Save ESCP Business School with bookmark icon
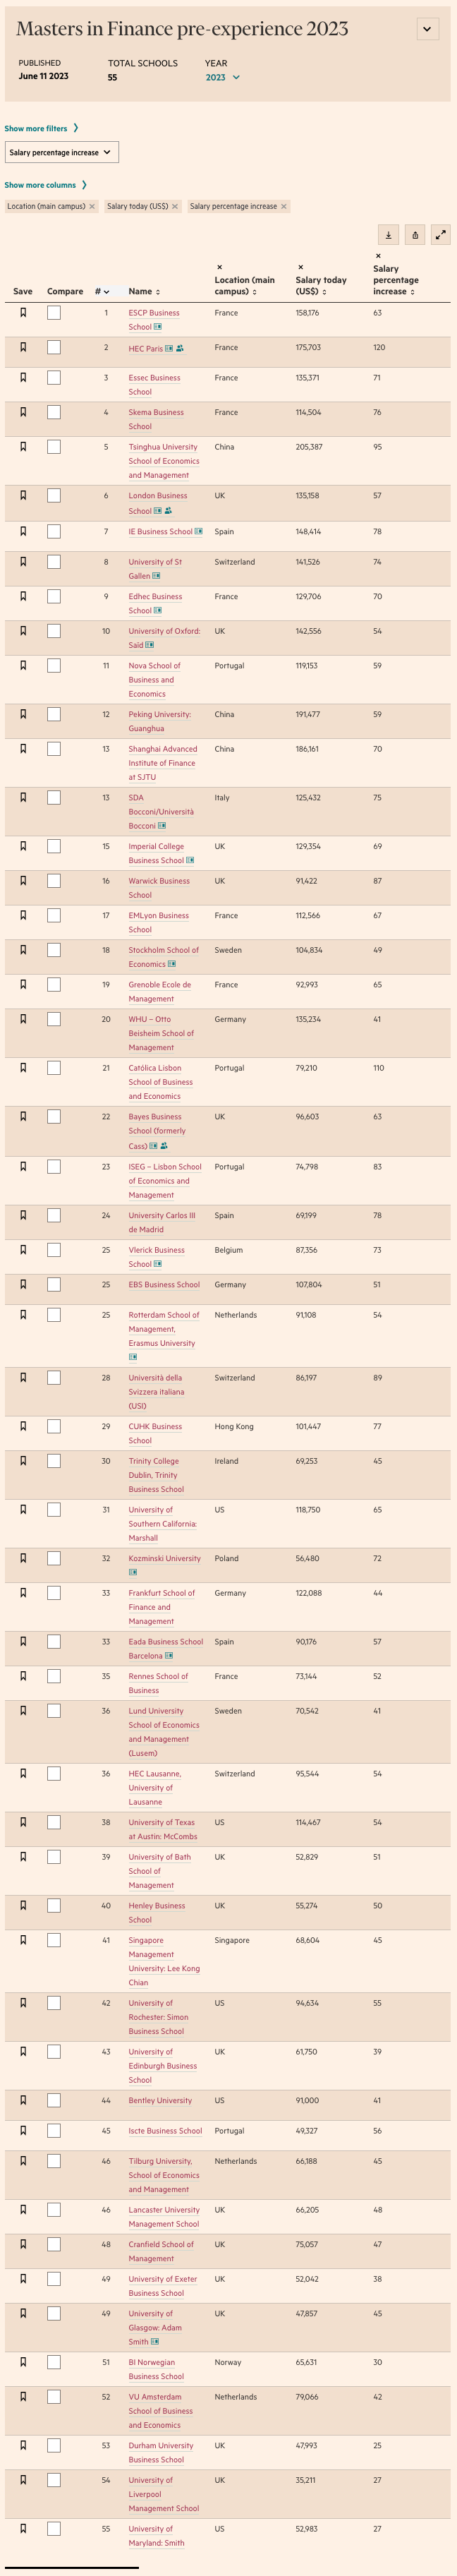 pyautogui.click(x=23, y=313)
